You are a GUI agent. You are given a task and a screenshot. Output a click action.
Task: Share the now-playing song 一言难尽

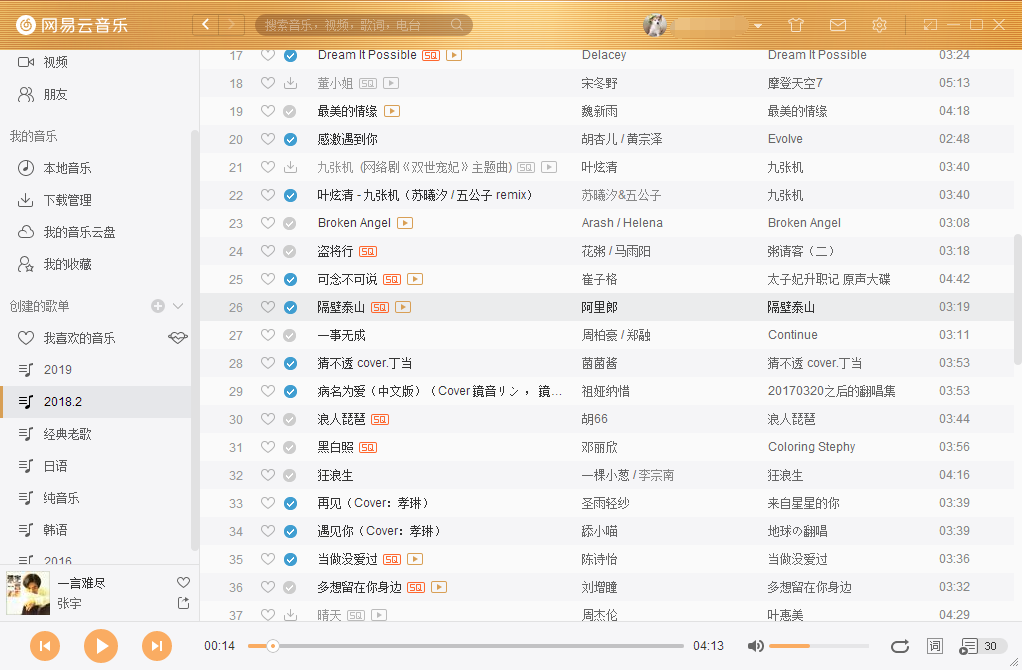click(x=183, y=603)
